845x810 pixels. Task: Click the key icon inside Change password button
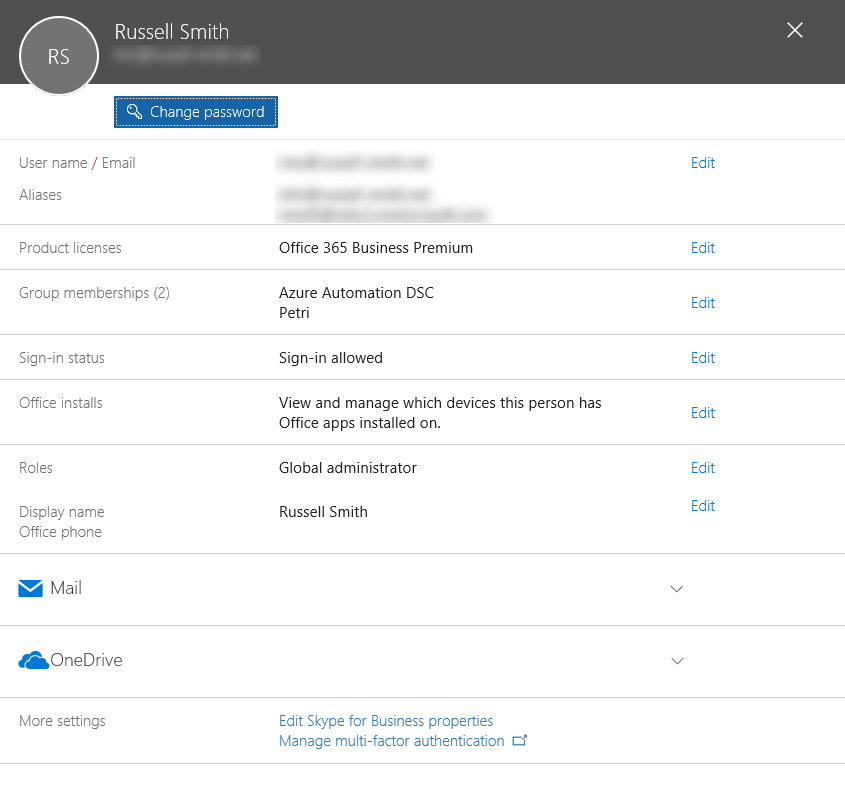point(133,112)
